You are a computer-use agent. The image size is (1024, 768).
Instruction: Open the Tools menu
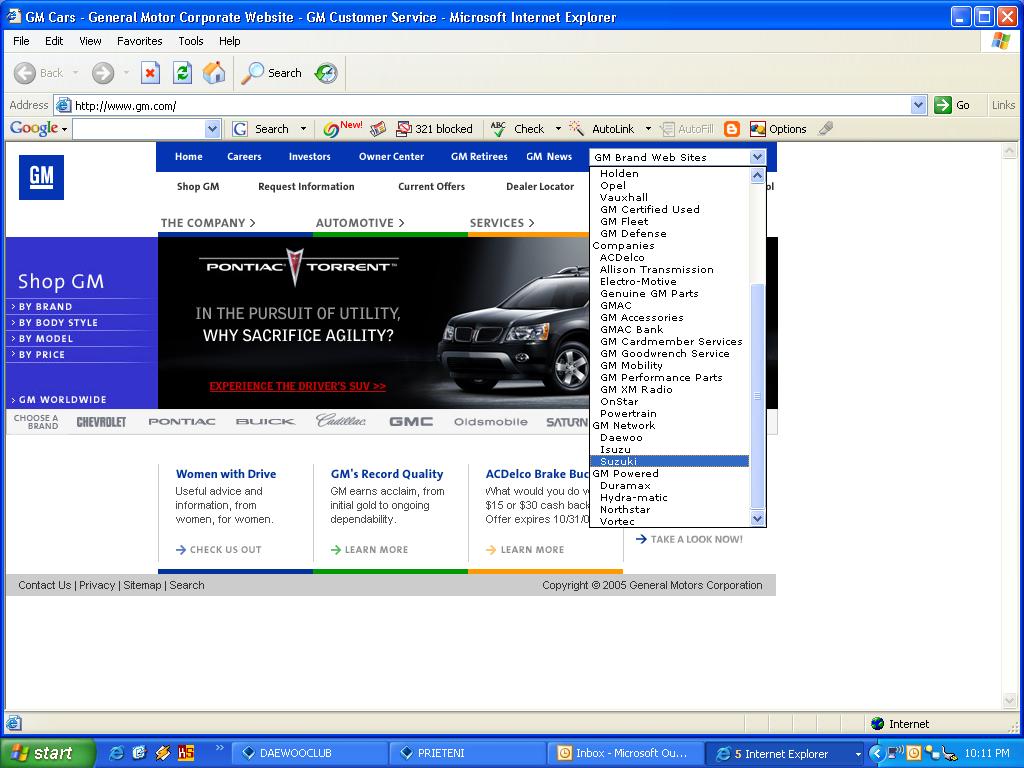coord(190,41)
